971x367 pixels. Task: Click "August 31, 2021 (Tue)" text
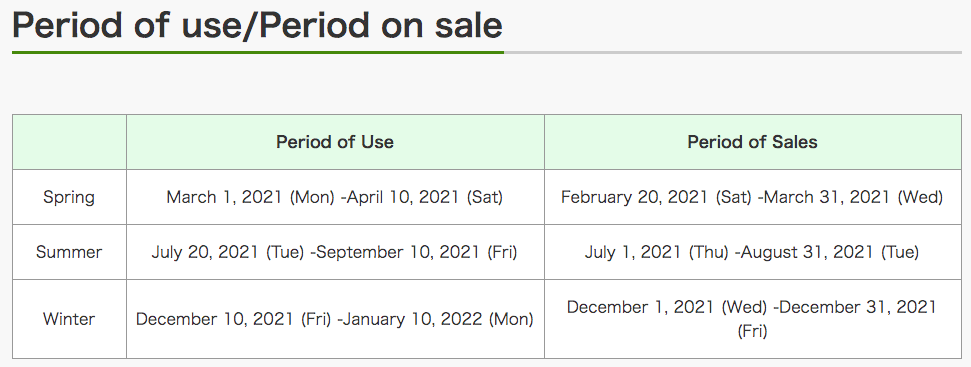pyautogui.click(x=830, y=253)
